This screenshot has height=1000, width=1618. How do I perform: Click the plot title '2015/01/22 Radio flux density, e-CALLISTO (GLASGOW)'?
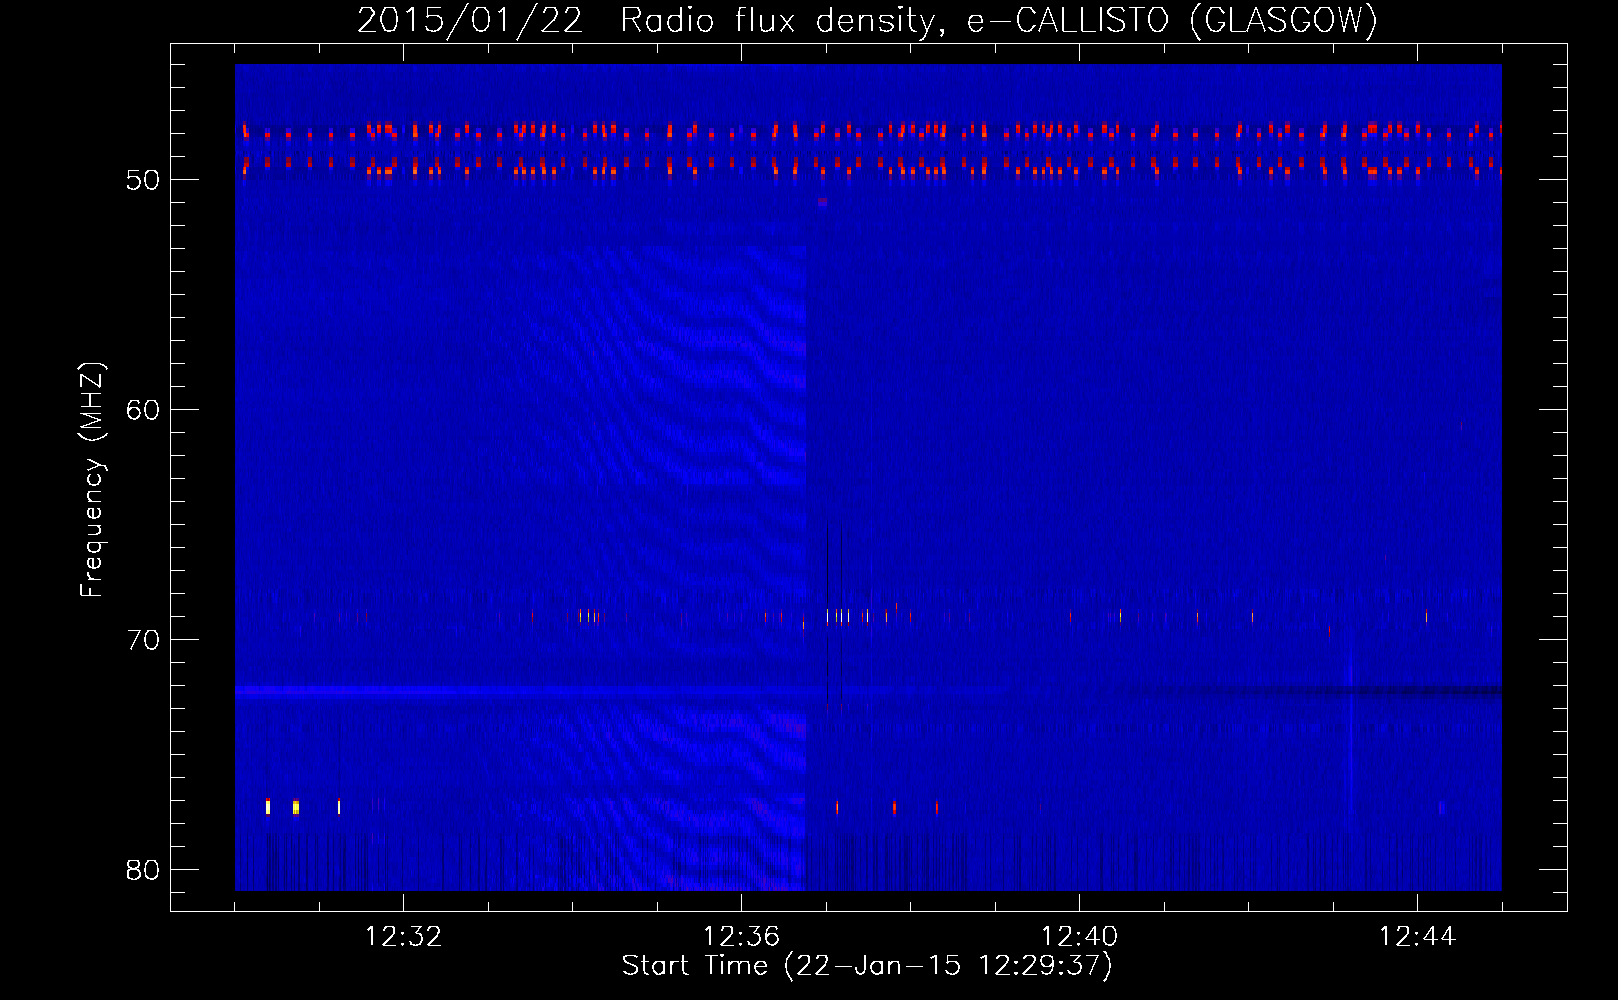867,21
